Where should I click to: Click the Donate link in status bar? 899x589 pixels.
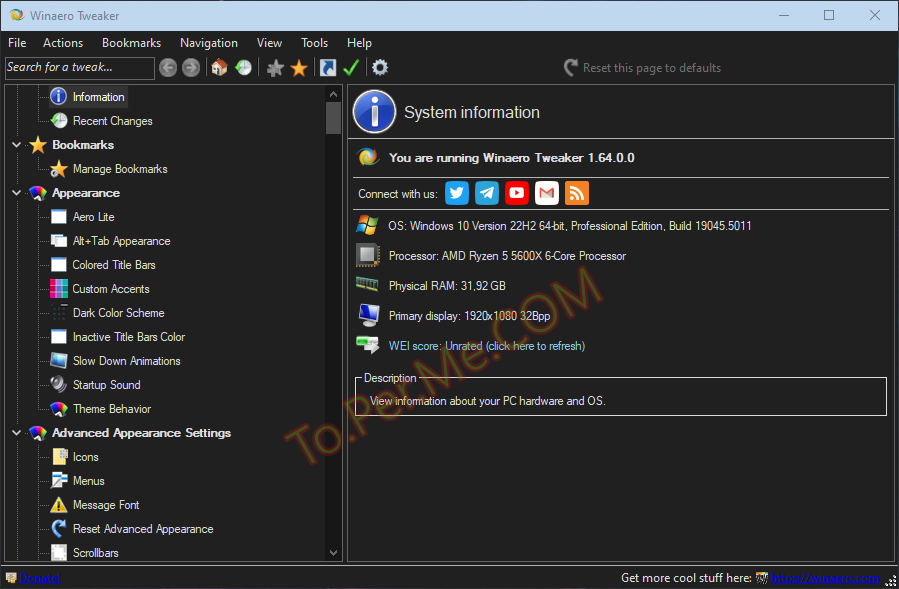40,578
